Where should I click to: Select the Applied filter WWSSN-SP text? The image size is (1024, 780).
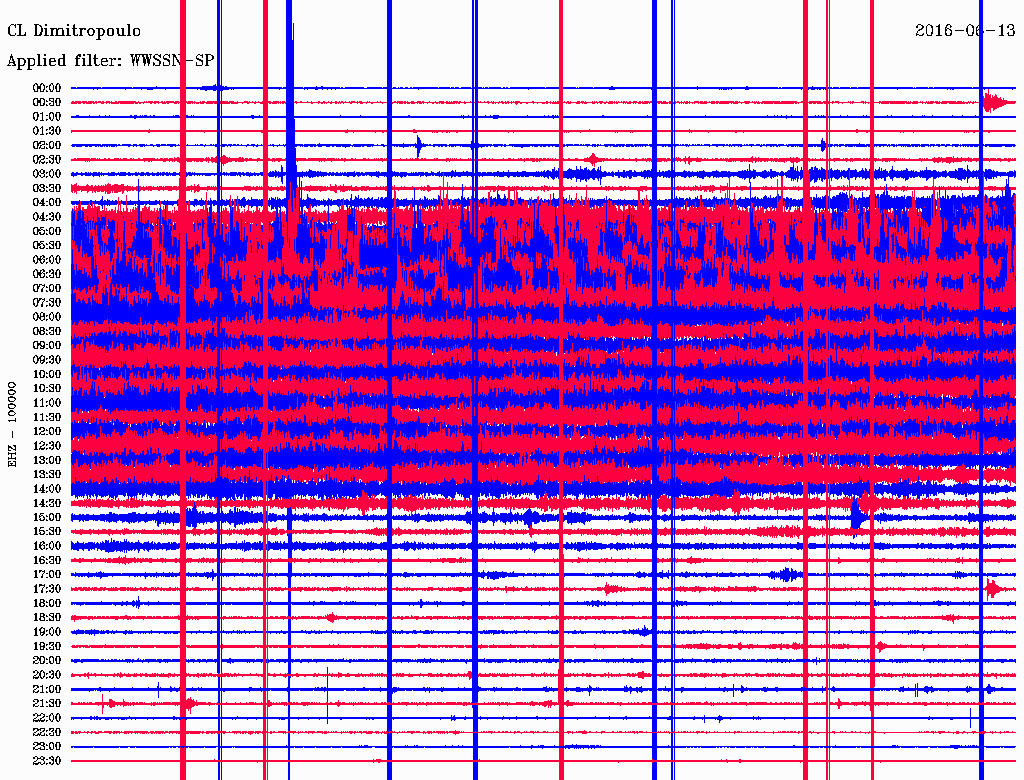click(110, 61)
